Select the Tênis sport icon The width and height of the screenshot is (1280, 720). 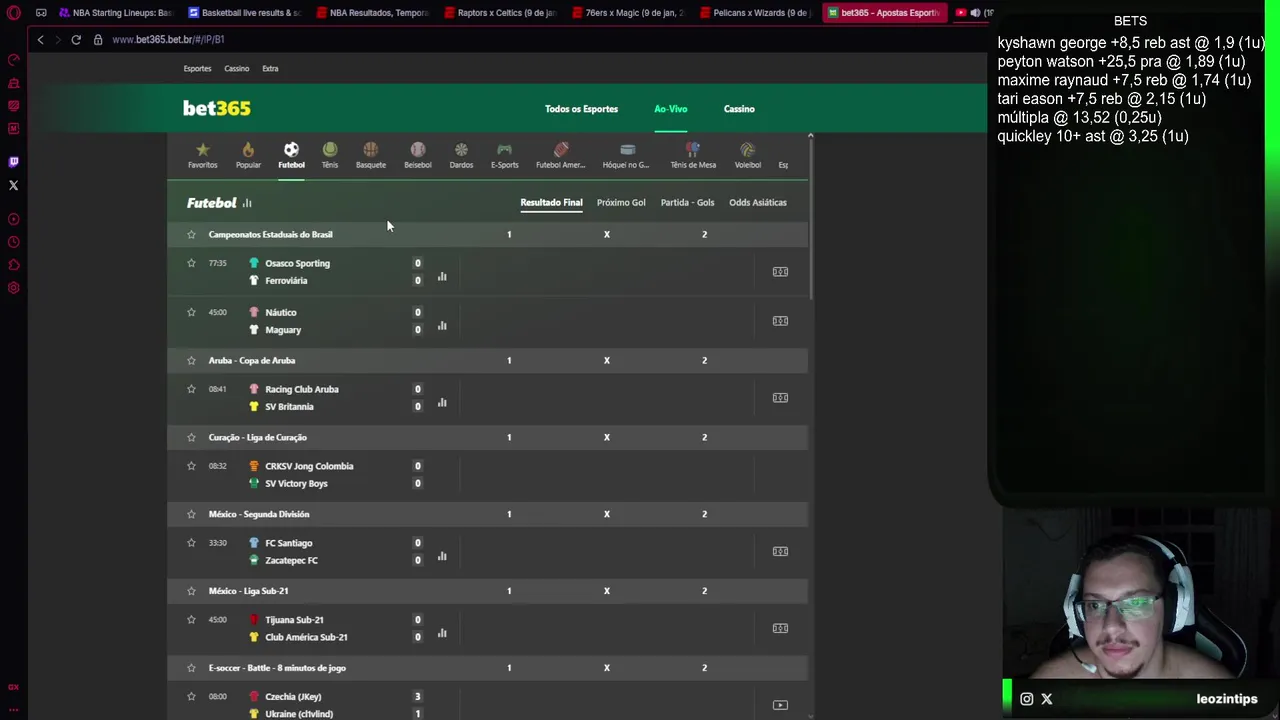(330, 155)
